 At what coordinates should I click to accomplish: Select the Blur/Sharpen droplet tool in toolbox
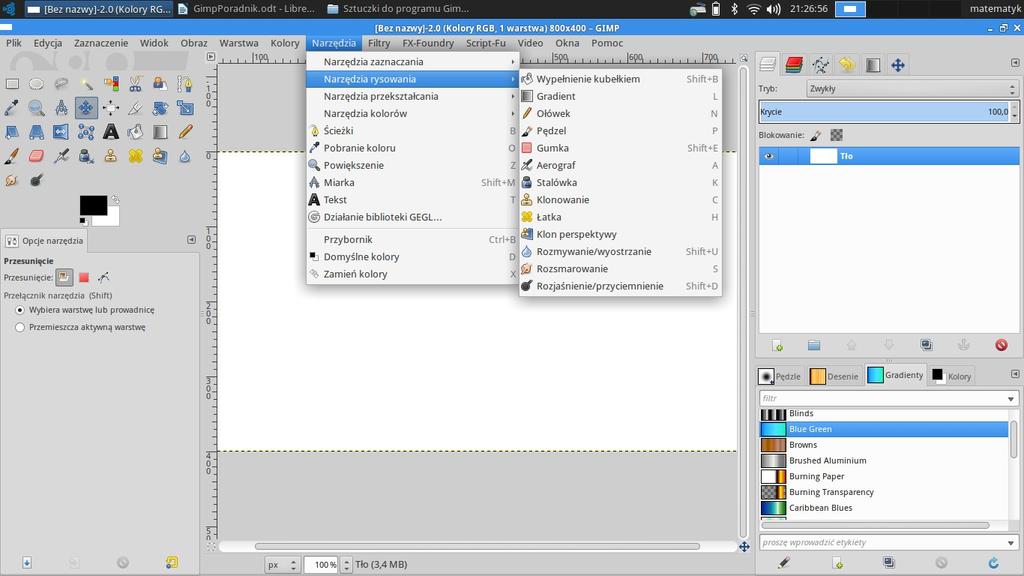[x=185, y=156]
